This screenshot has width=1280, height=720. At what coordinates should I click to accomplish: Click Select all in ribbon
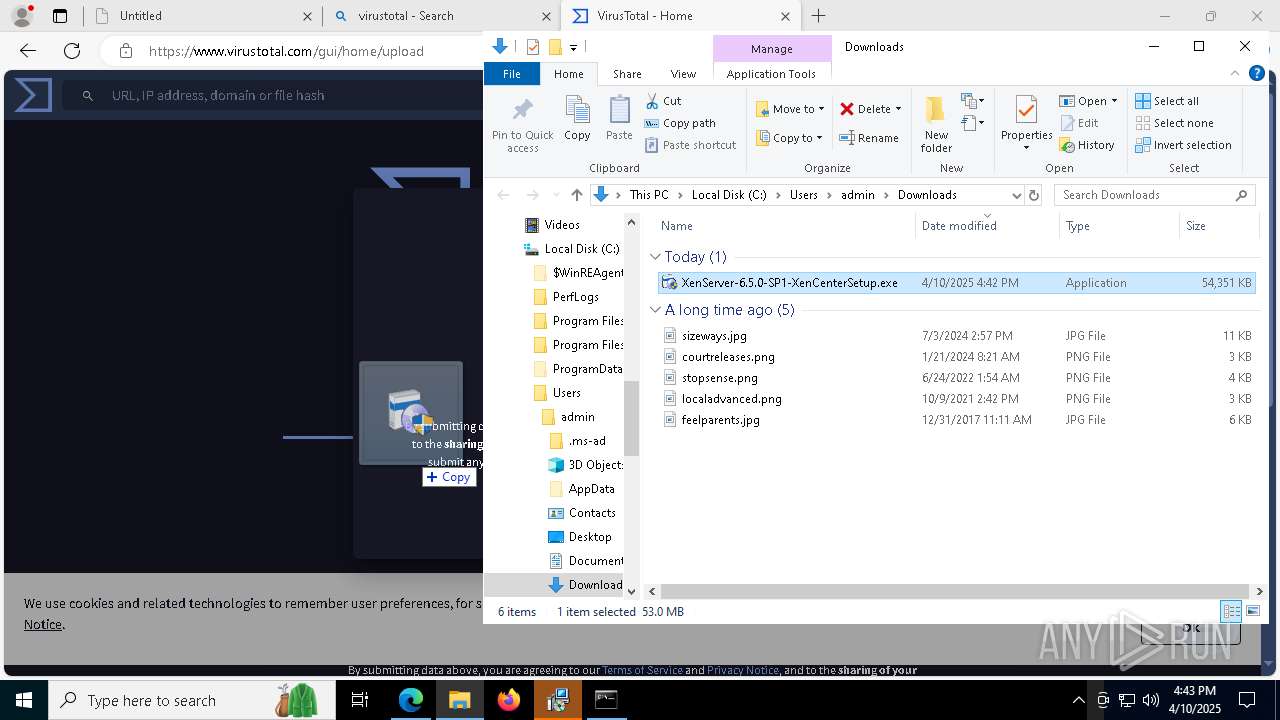pos(1167,101)
